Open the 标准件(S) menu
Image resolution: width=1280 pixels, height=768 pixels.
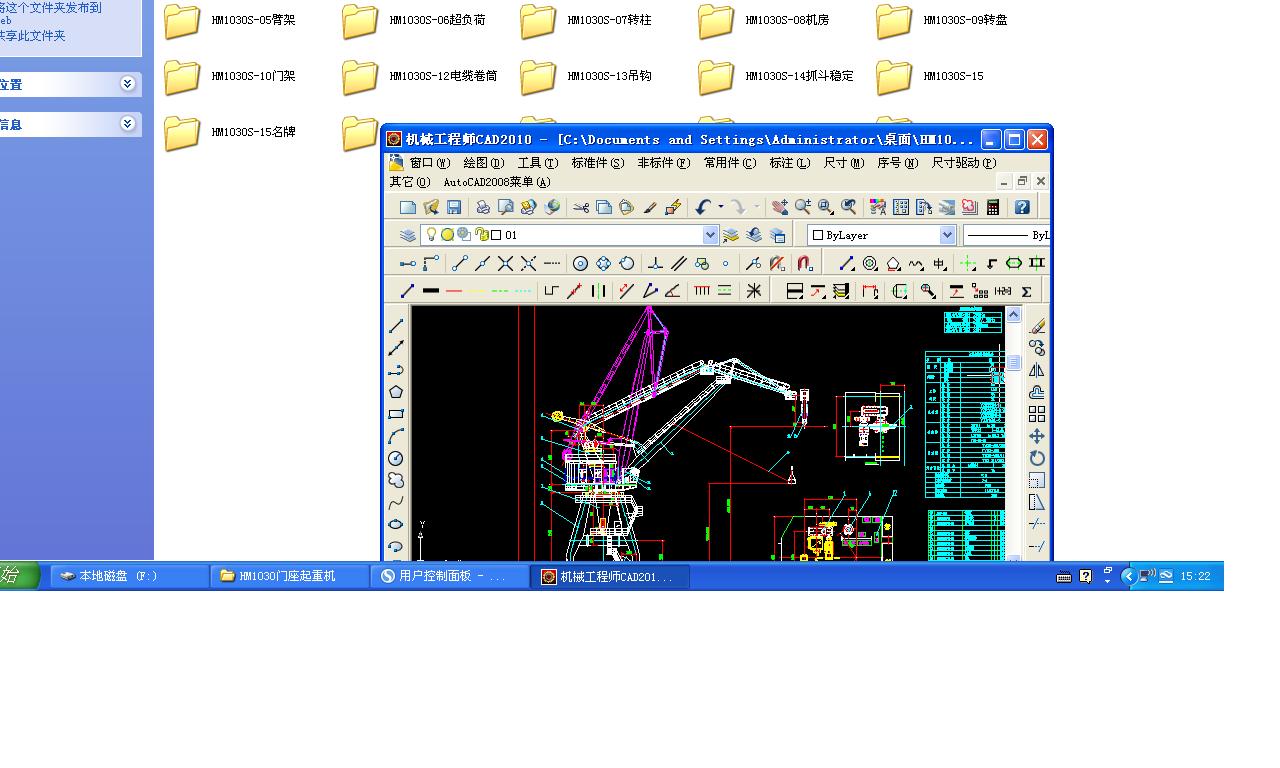click(597, 162)
